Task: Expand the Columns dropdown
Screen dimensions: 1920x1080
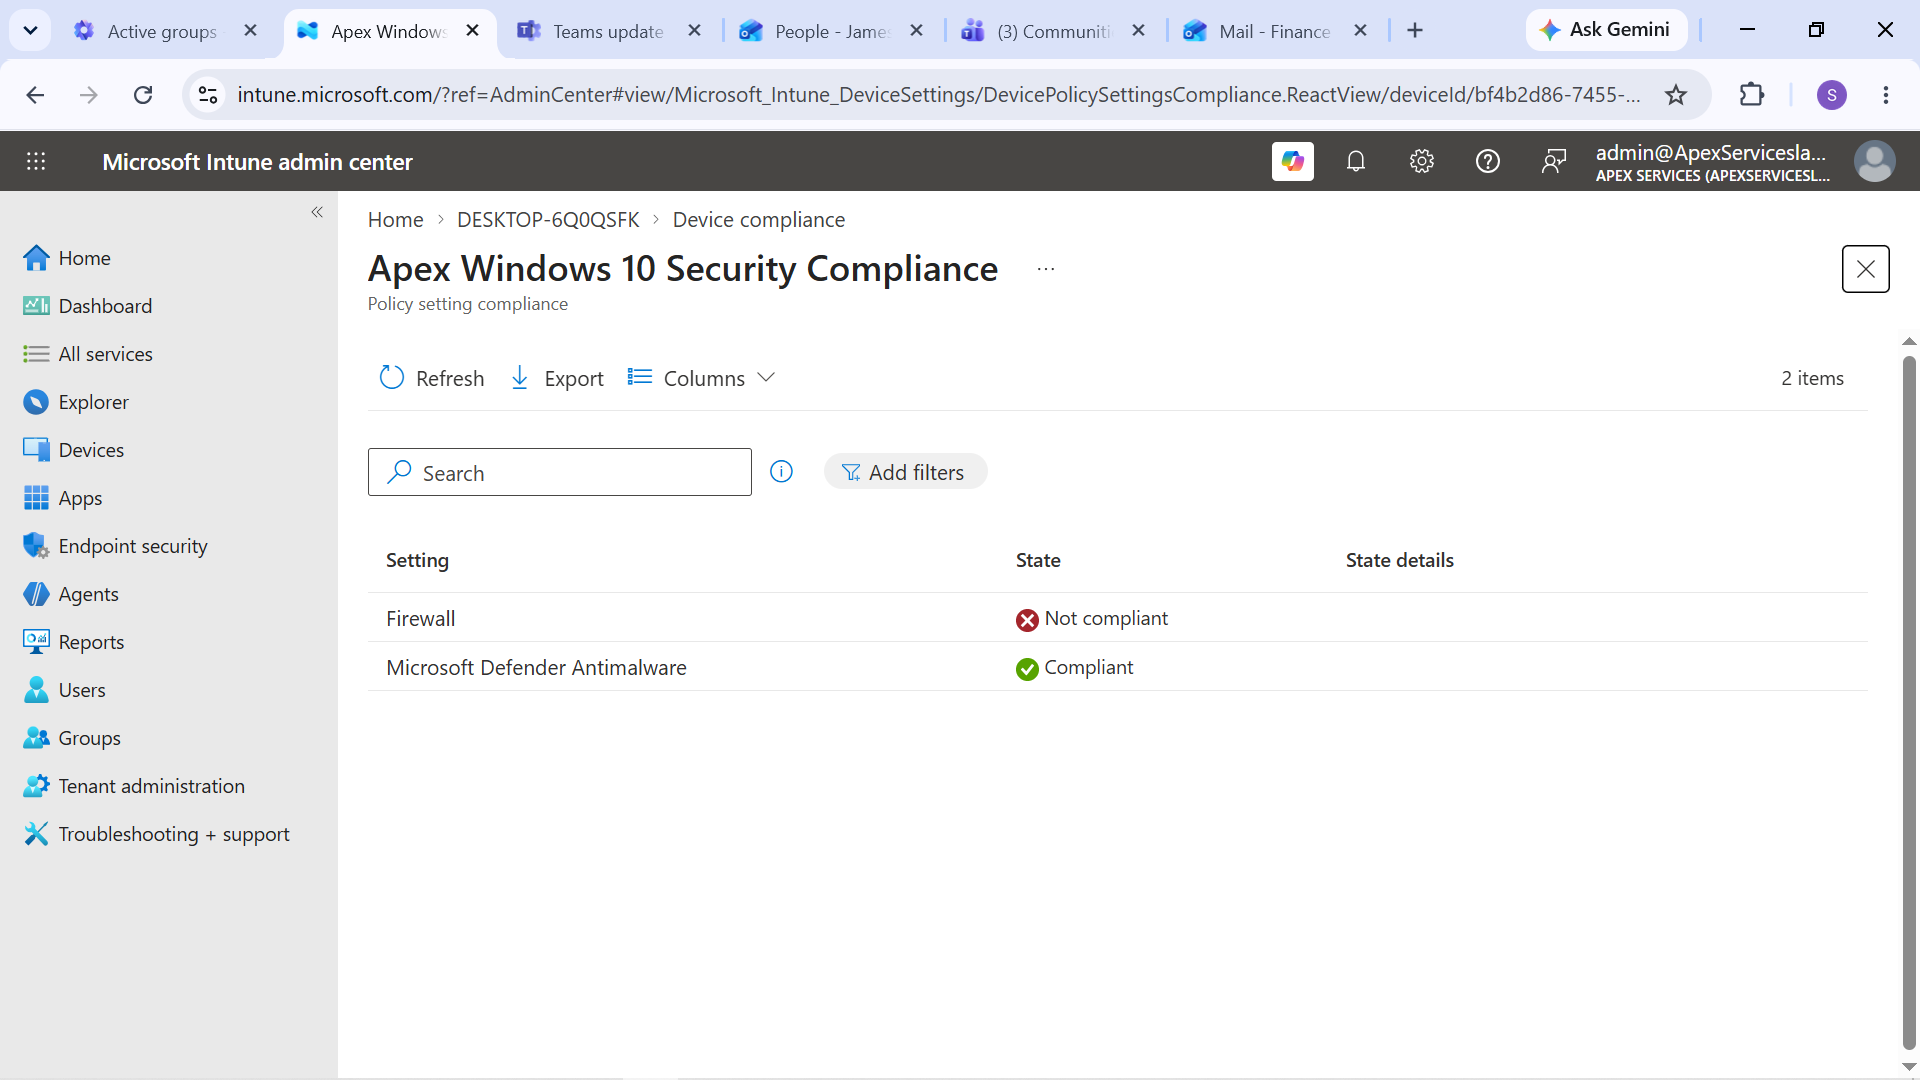Action: (701, 378)
